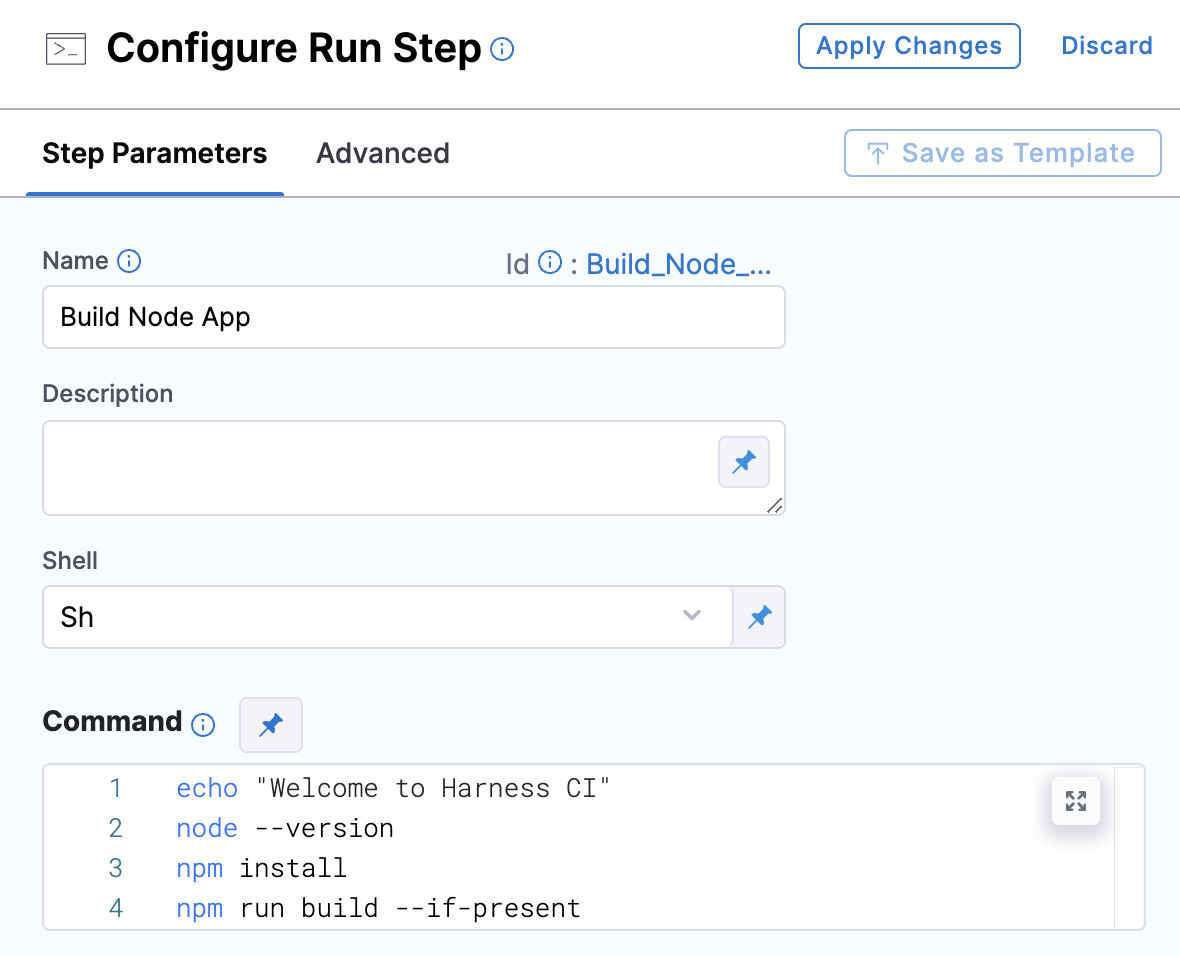Viewport: 1180px width, 956px height.
Task: Click the upload icon in Save as Template
Action: 877,154
